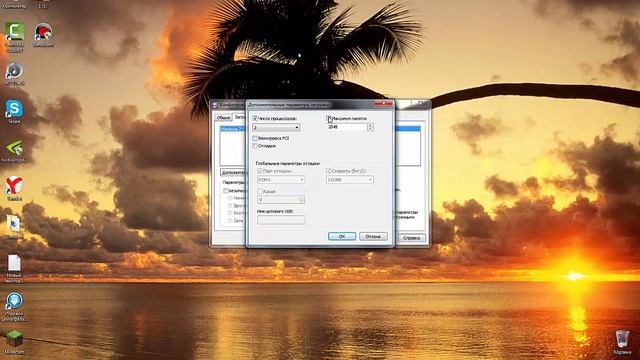Screen dimensions: 640x360
Task: Confirm the boot options with OK
Action: pyautogui.click(x=342, y=236)
